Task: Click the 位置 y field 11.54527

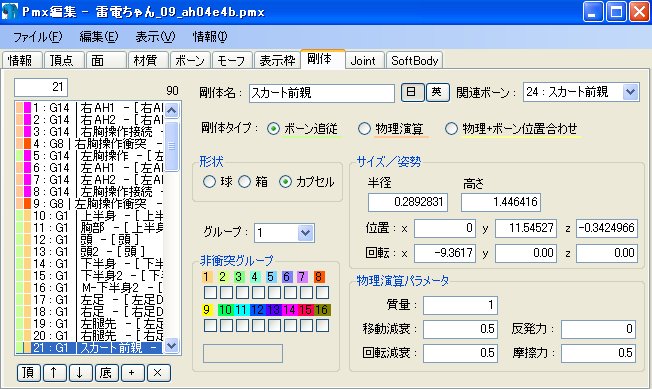Action: pos(526,228)
